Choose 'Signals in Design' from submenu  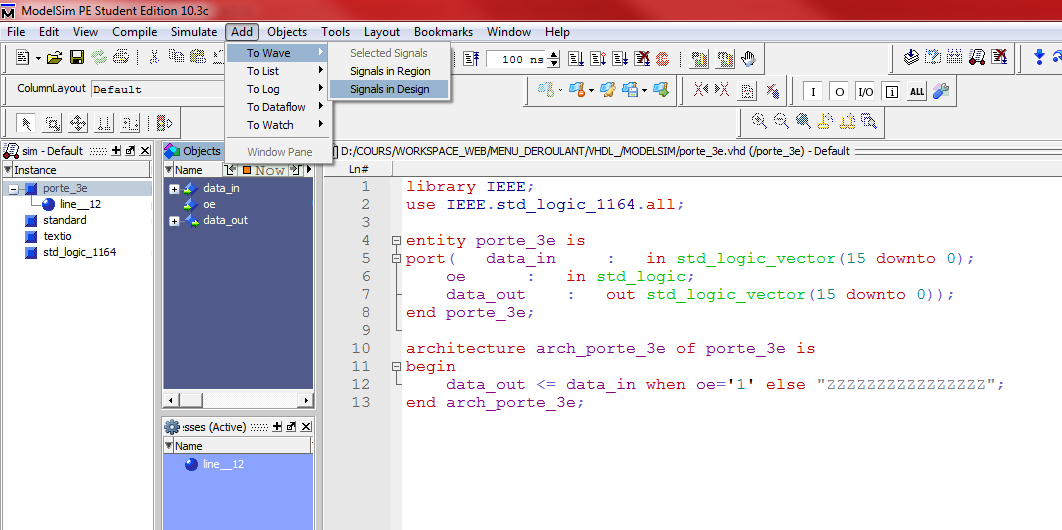pos(389,89)
